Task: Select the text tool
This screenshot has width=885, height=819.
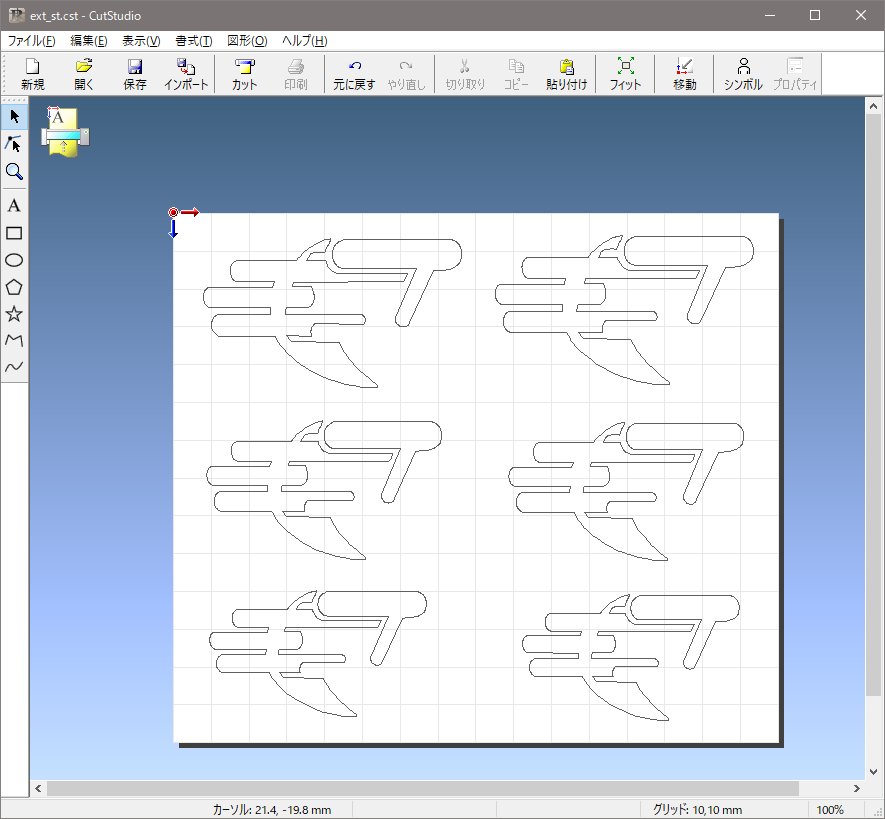Action: pos(14,205)
